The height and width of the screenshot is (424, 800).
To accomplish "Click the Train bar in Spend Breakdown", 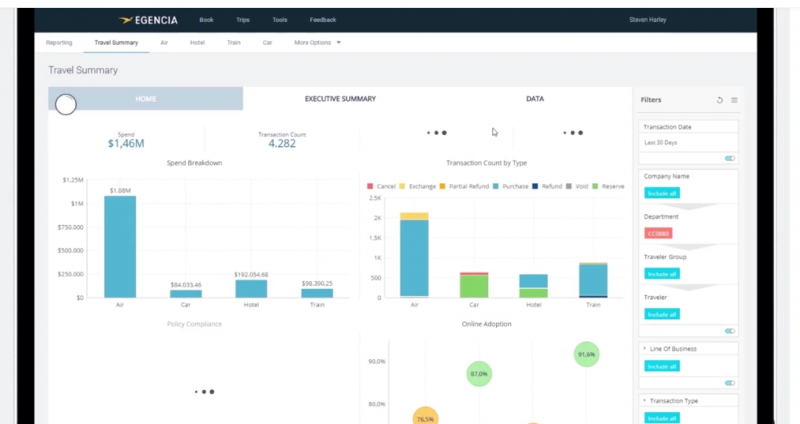I will tap(317, 293).
